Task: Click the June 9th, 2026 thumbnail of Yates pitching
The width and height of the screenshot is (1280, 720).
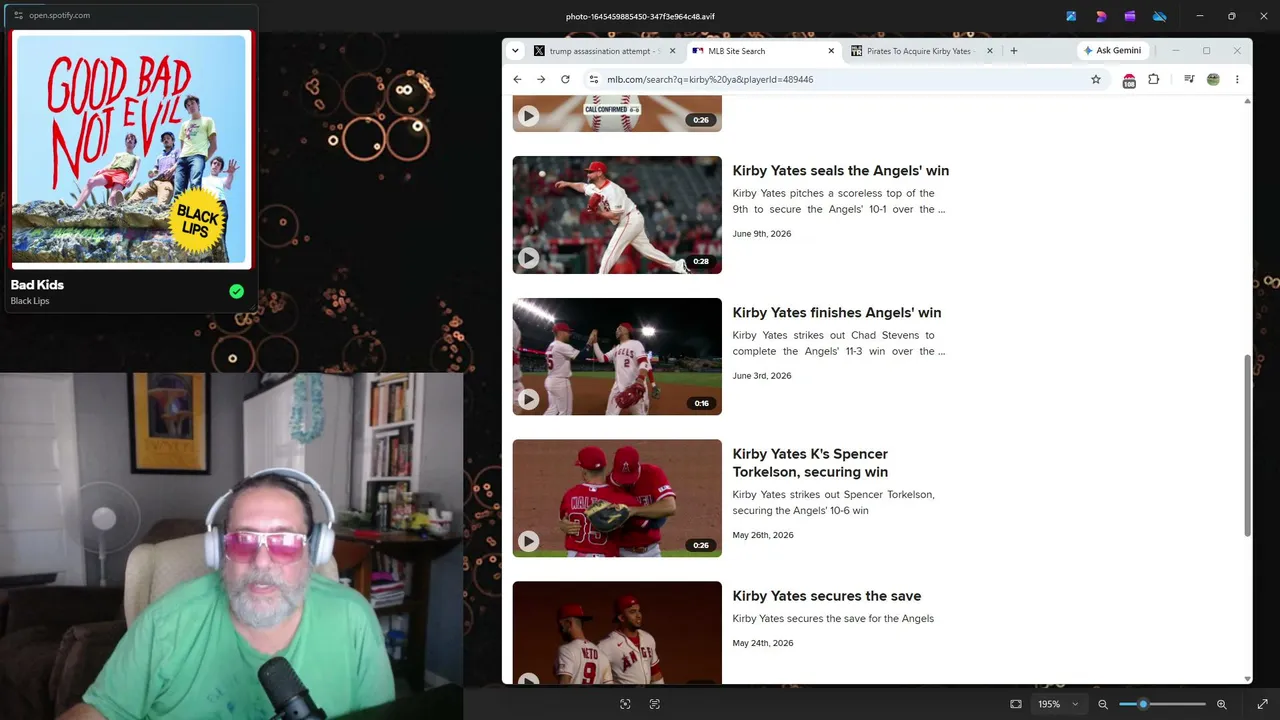Action: [x=617, y=215]
